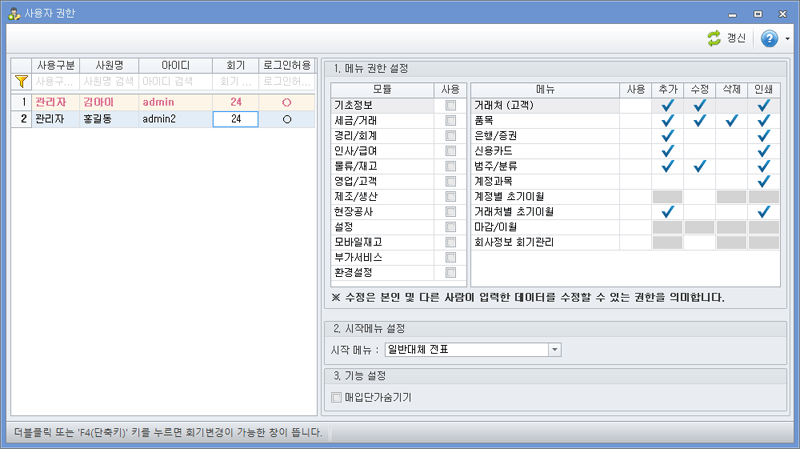The image size is (800, 449).
Task: Click the 사원명 검색 filter field
Action: [109, 81]
